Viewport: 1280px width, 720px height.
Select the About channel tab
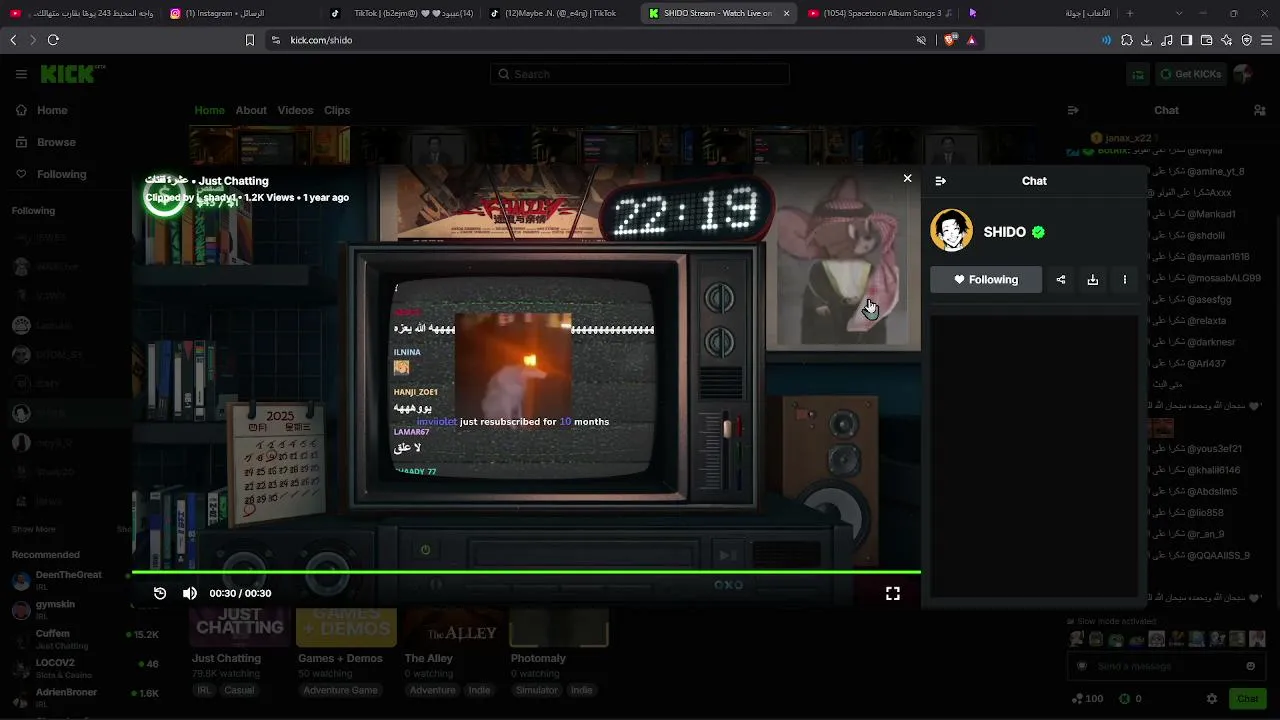[251, 110]
